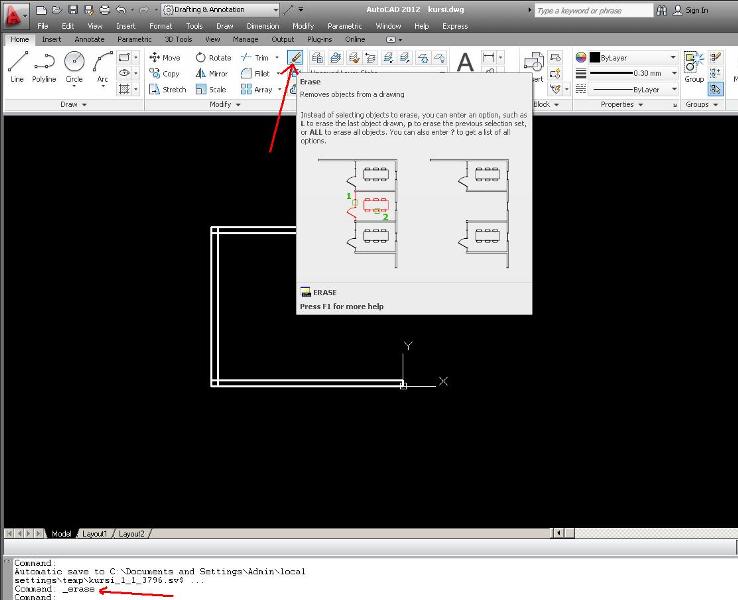
Task: Open the ByLayer linetype dropdown
Action: click(674, 89)
